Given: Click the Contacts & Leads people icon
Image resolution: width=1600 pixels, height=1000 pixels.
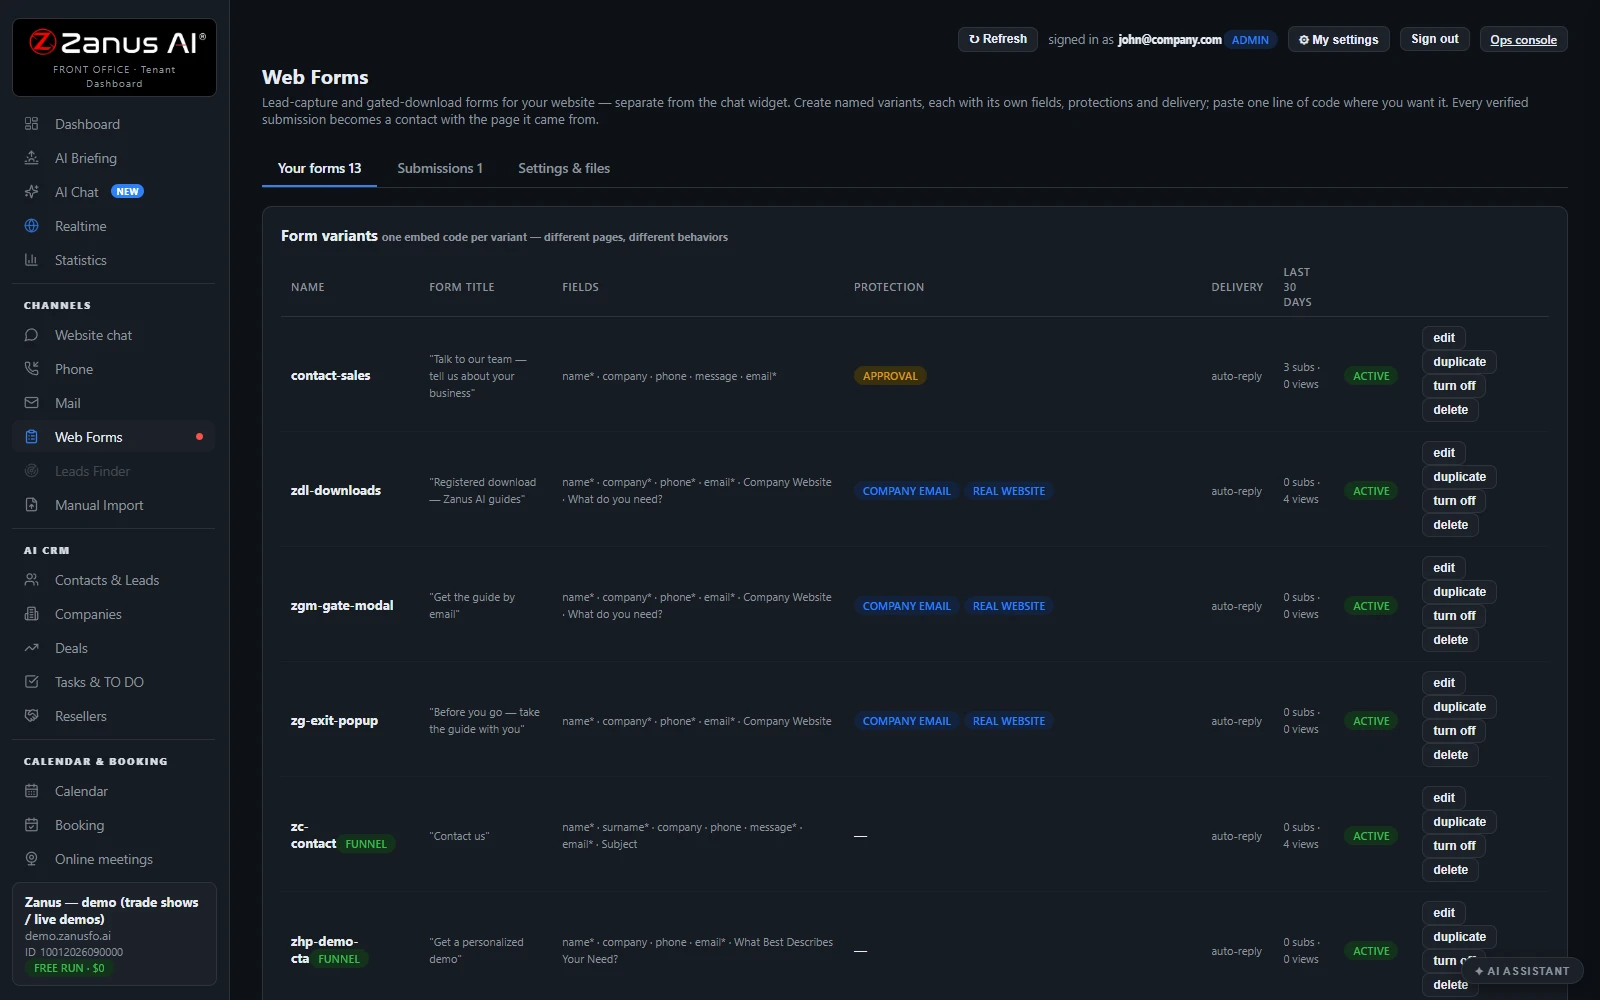Looking at the screenshot, I should click(x=31, y=580).
